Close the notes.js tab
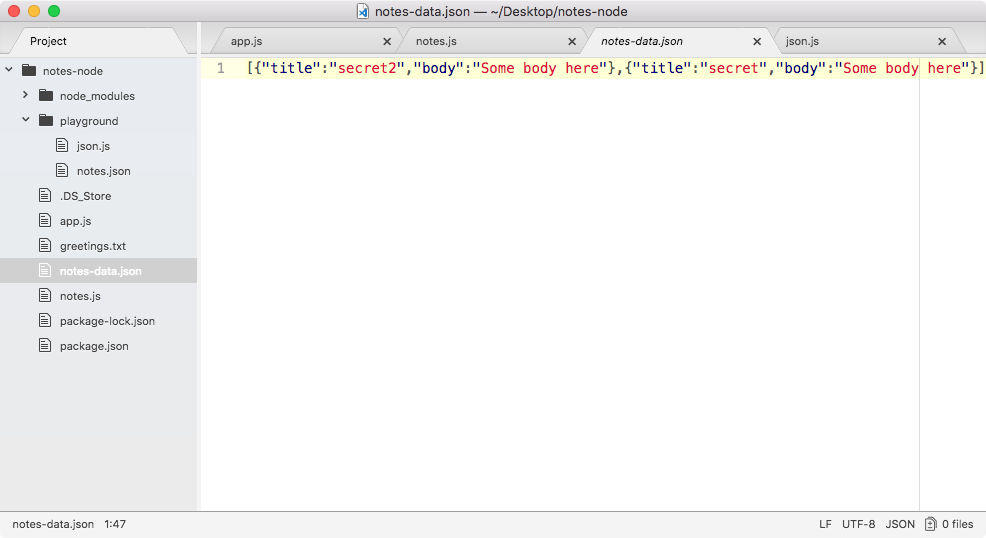The image size is (986, 538). [572, 41]
